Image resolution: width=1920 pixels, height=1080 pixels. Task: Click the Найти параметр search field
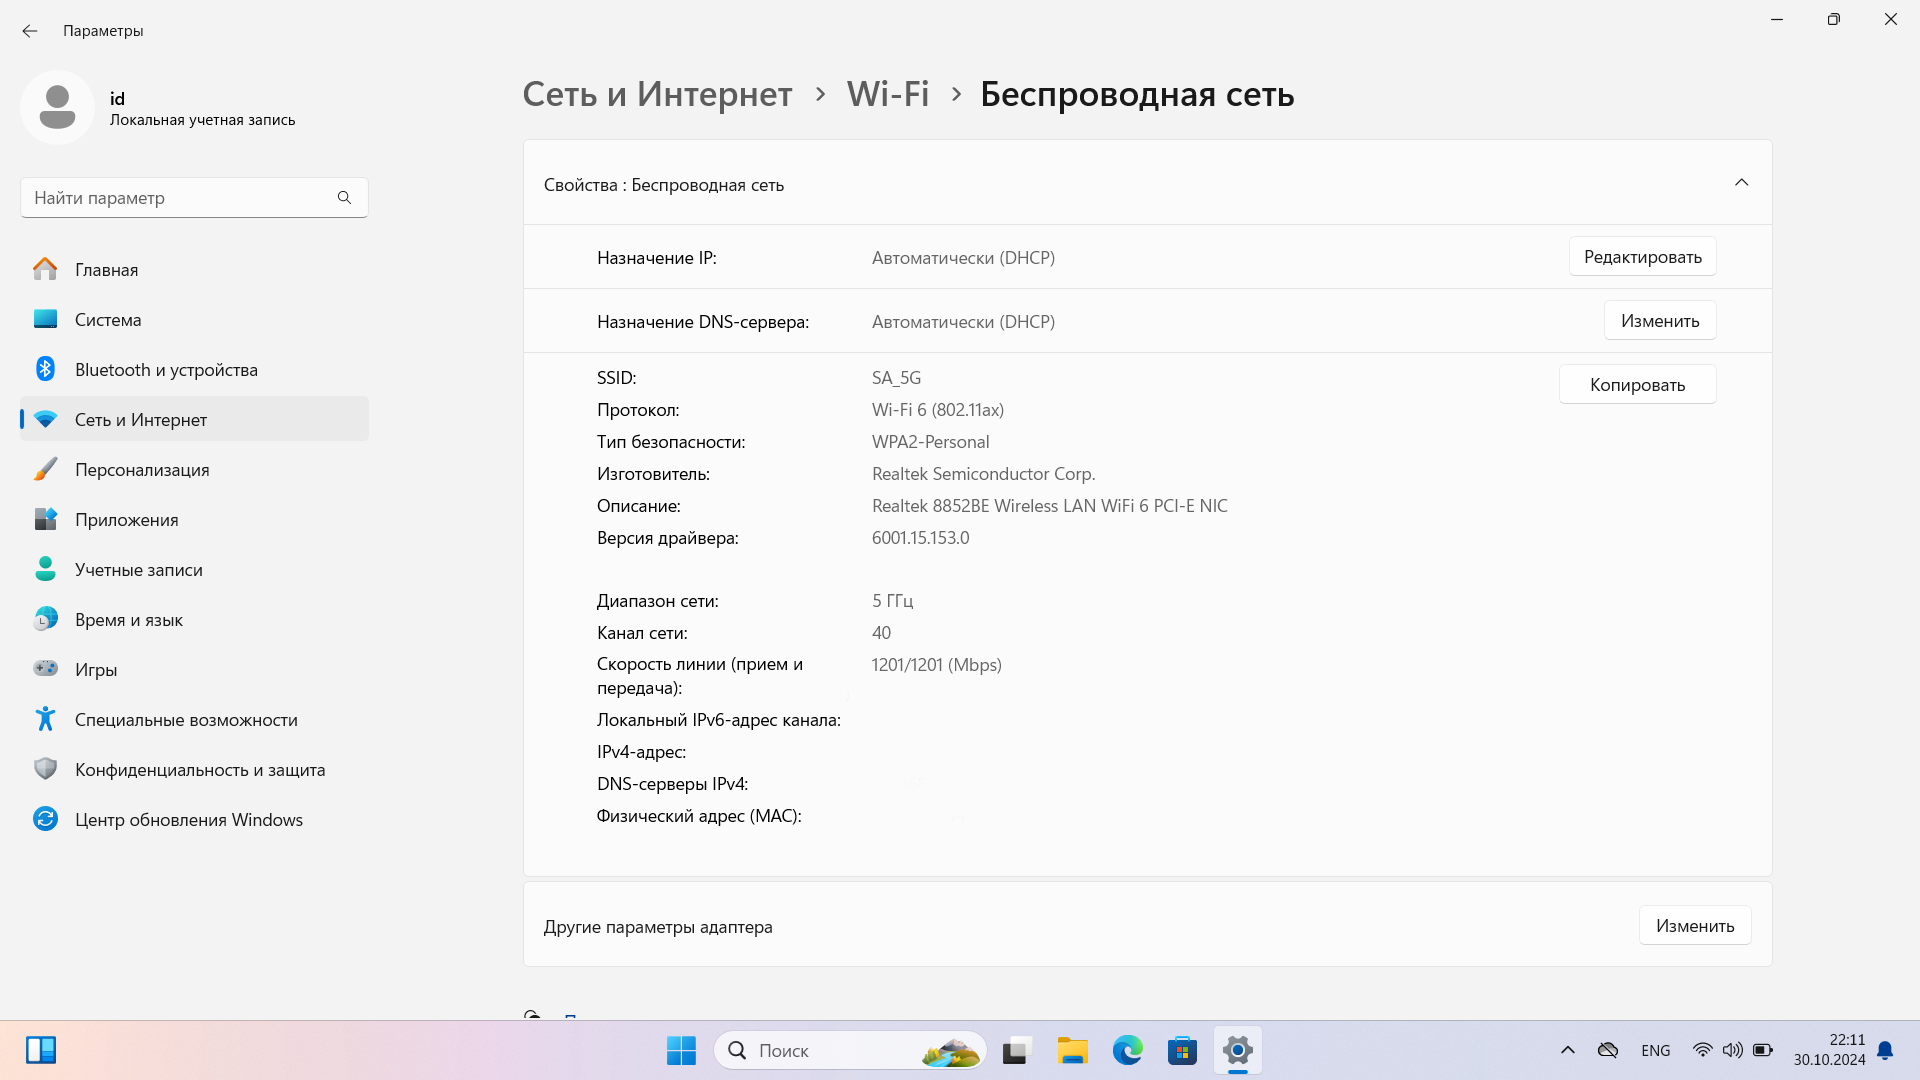click(x=180, y=198)
